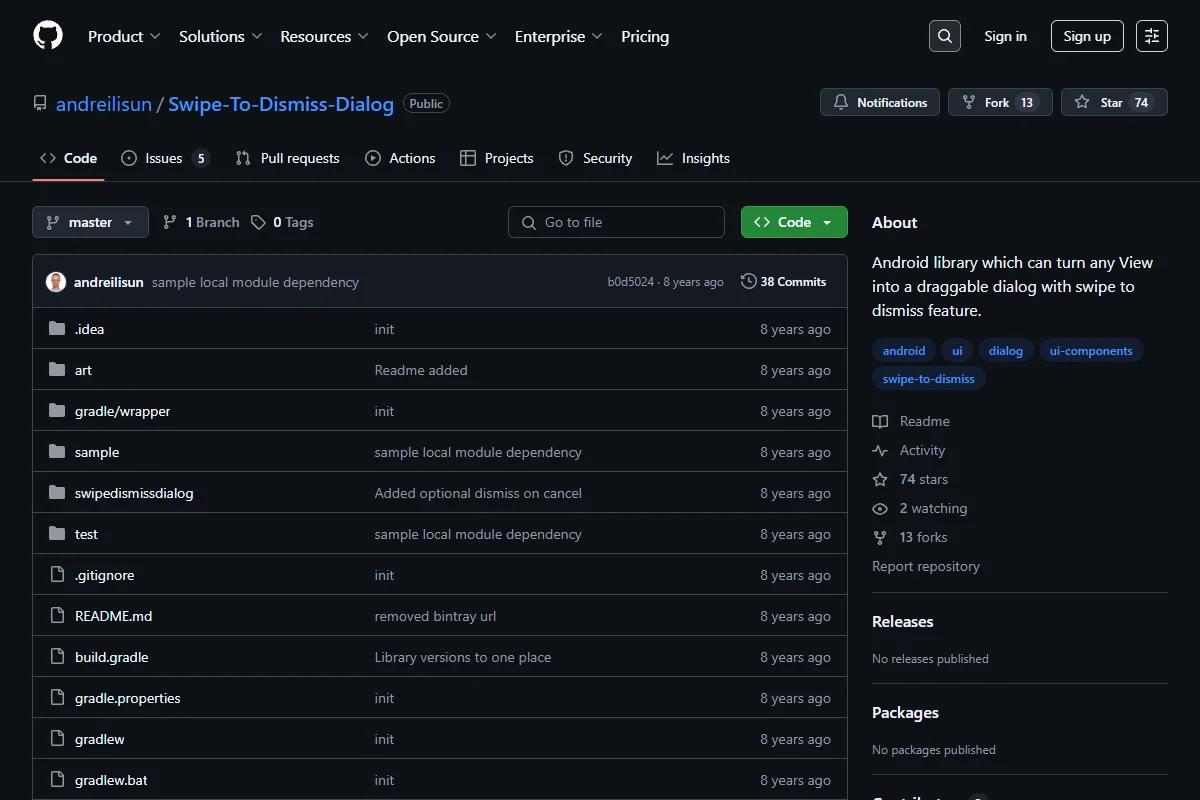Open the Pull requests tab
This screenshot has width=1200, height=800.
coord(288,158)
